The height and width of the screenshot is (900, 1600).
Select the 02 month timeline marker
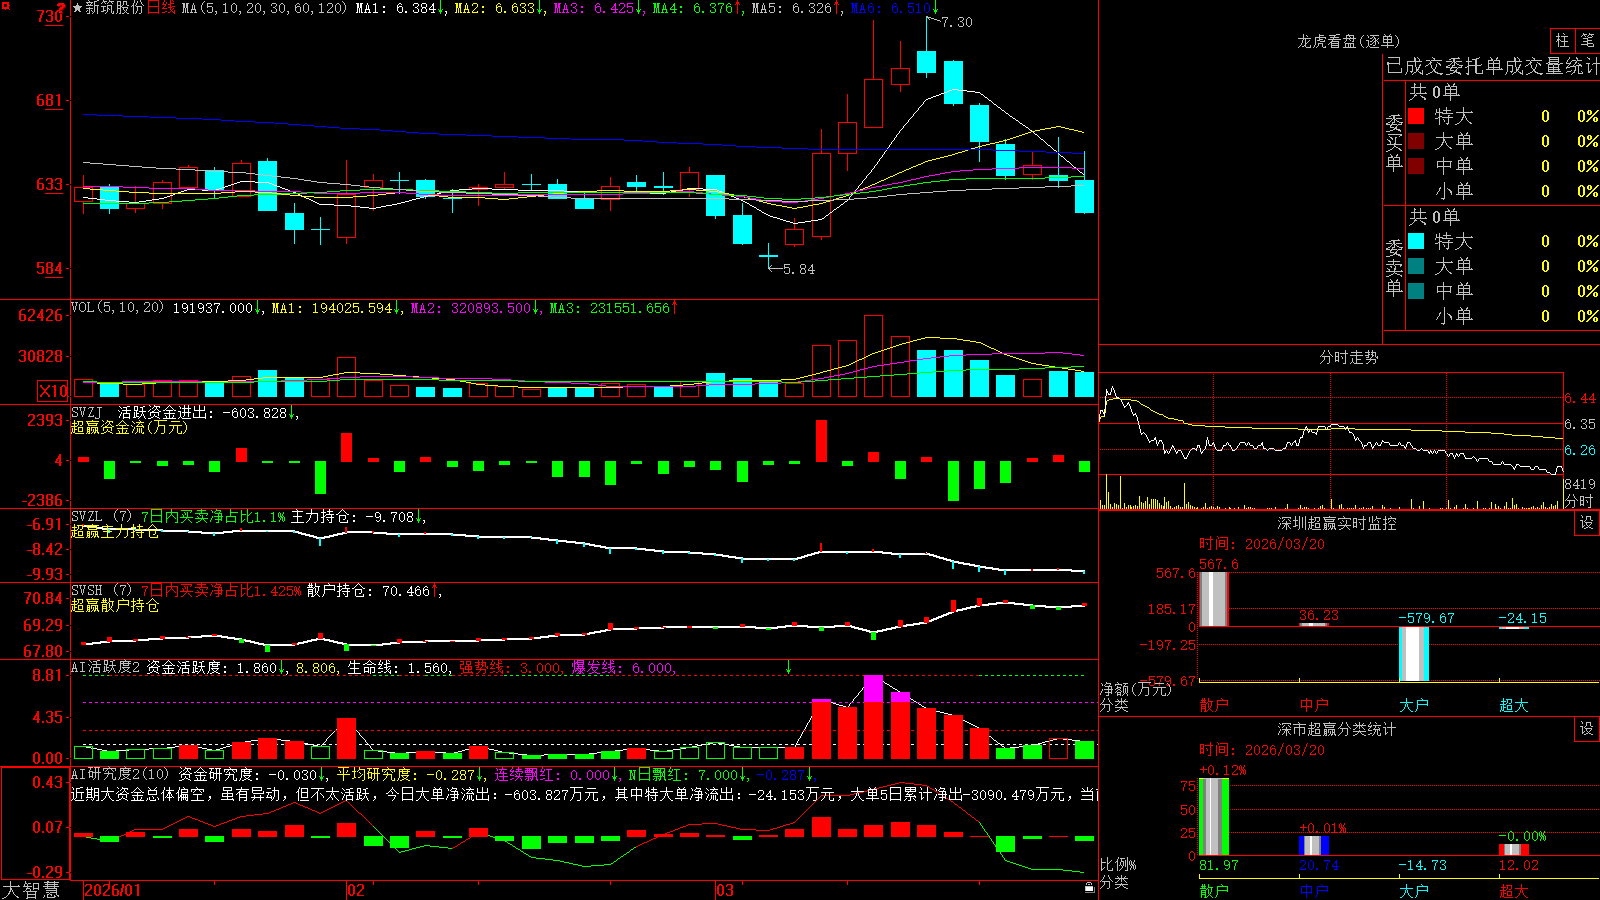coord(355,890)
